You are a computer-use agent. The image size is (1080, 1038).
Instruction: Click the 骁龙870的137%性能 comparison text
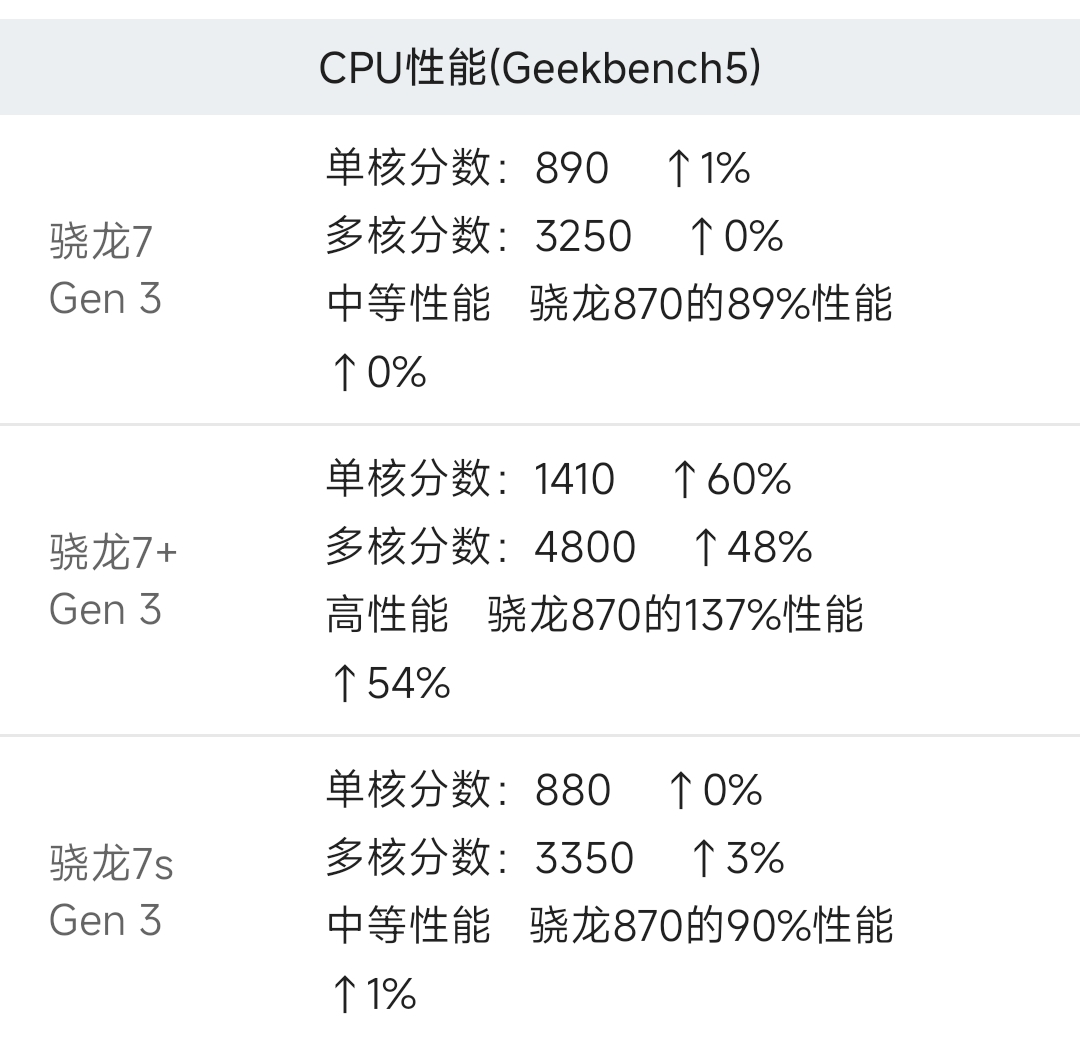675,615
